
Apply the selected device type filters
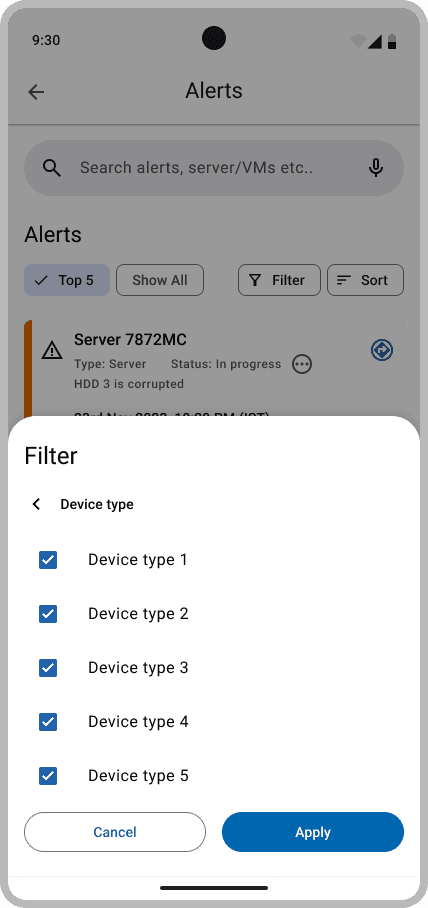[x=313, y=832]
